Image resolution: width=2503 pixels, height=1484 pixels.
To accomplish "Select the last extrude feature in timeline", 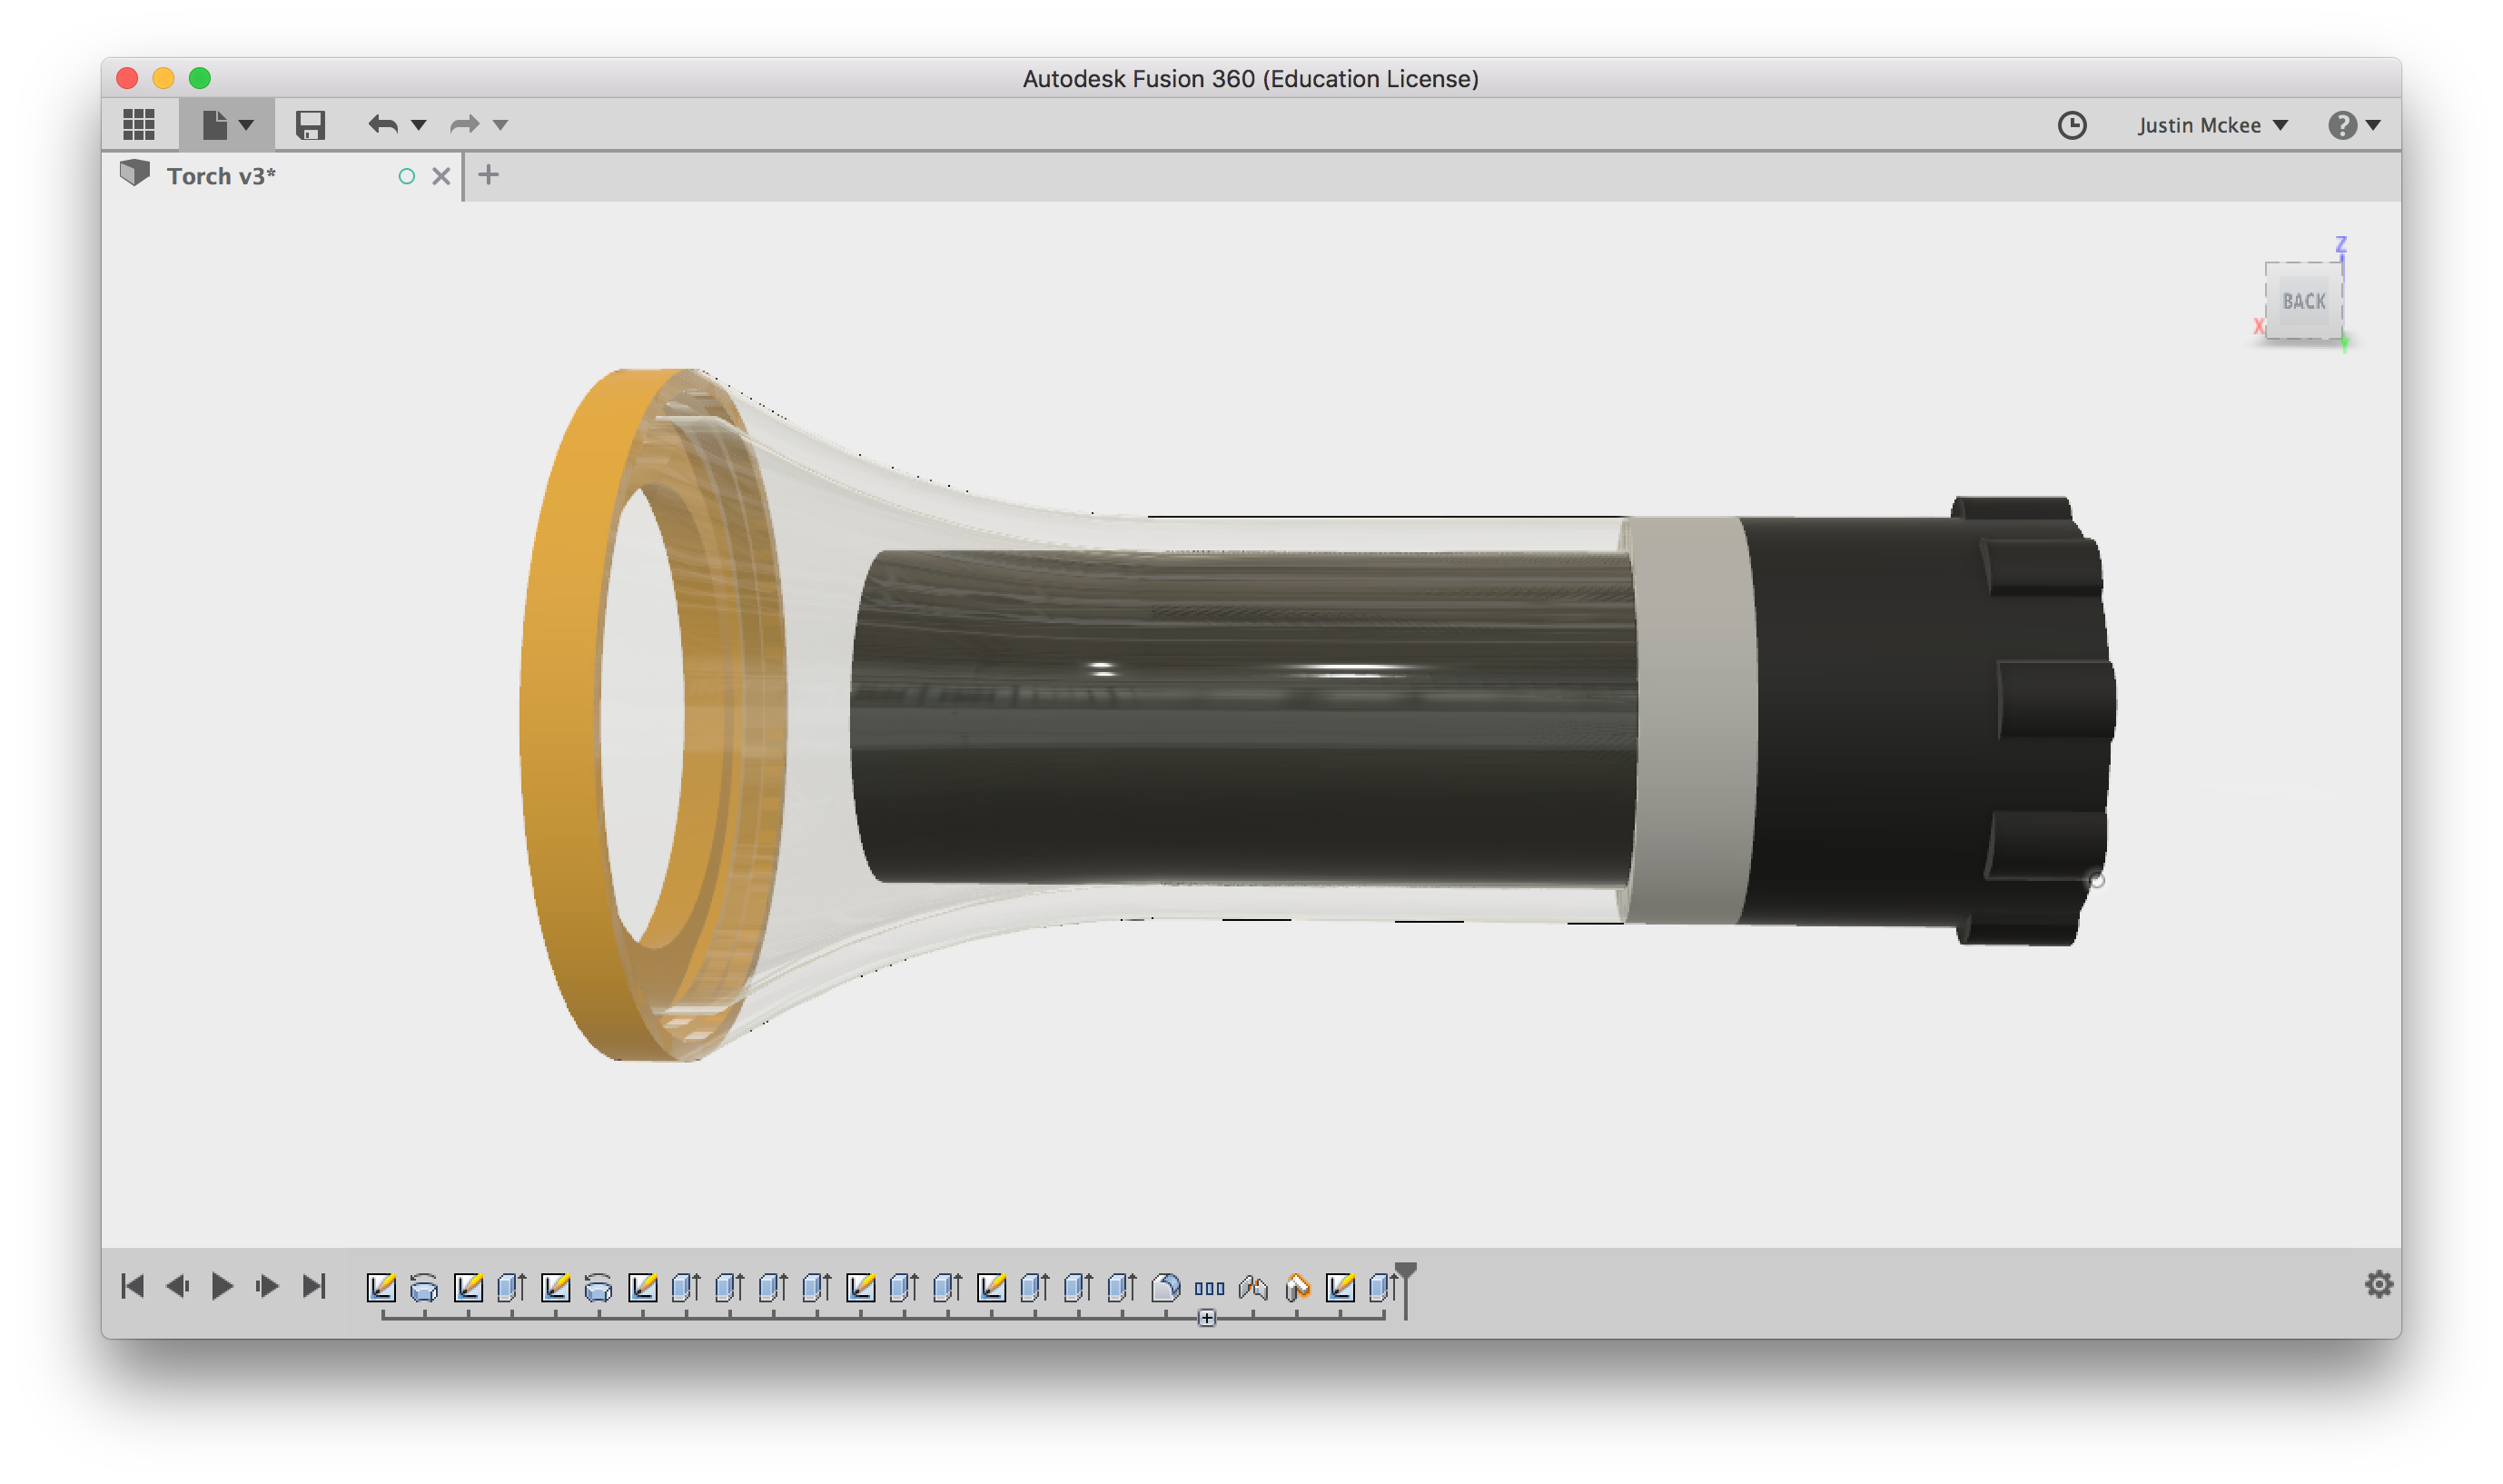I will tap(1383, 1287).
